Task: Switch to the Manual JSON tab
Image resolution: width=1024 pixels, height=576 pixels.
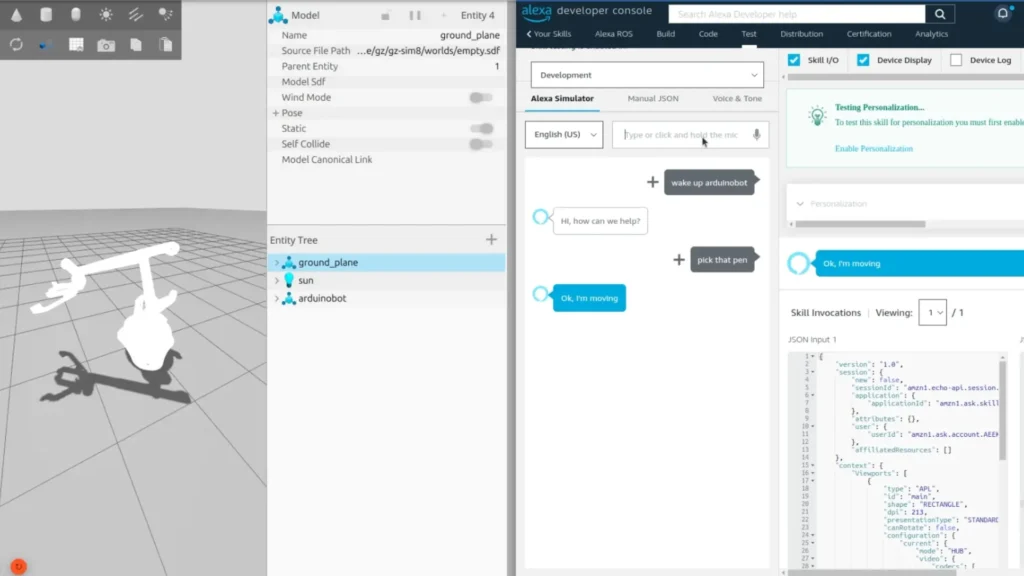Action: click(x=652, y=99)
